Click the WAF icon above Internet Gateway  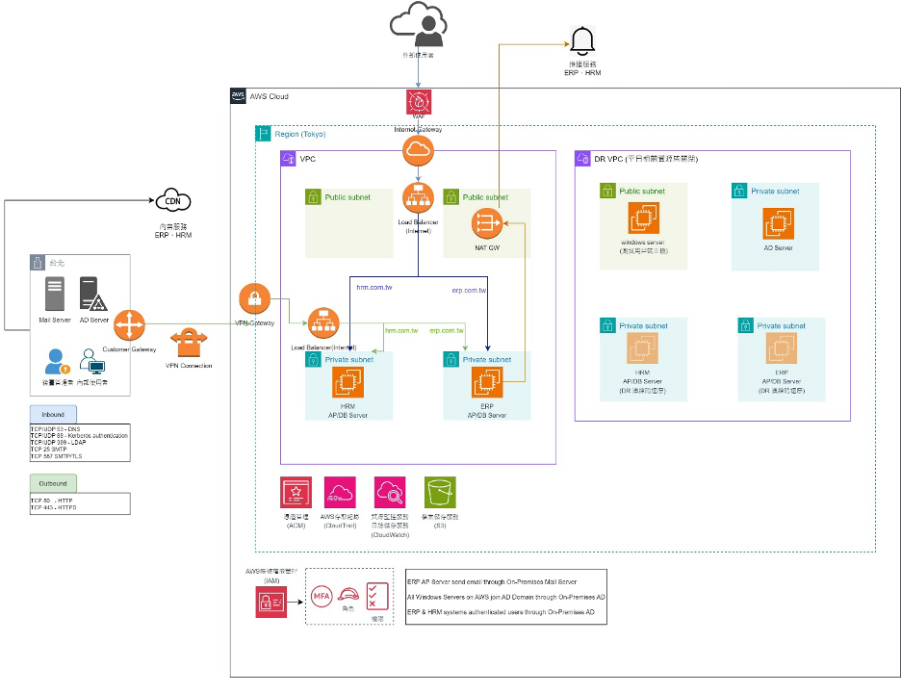pos(418,103)
